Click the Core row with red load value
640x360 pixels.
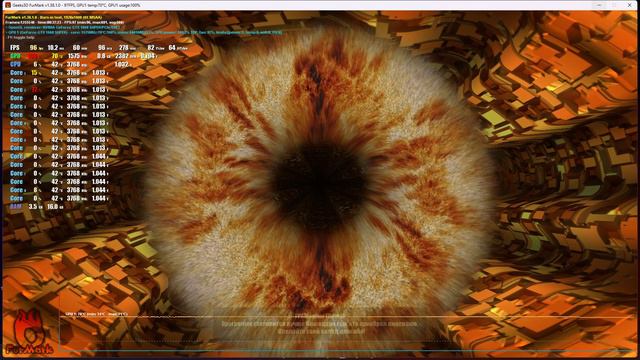(x=59, y=89)
